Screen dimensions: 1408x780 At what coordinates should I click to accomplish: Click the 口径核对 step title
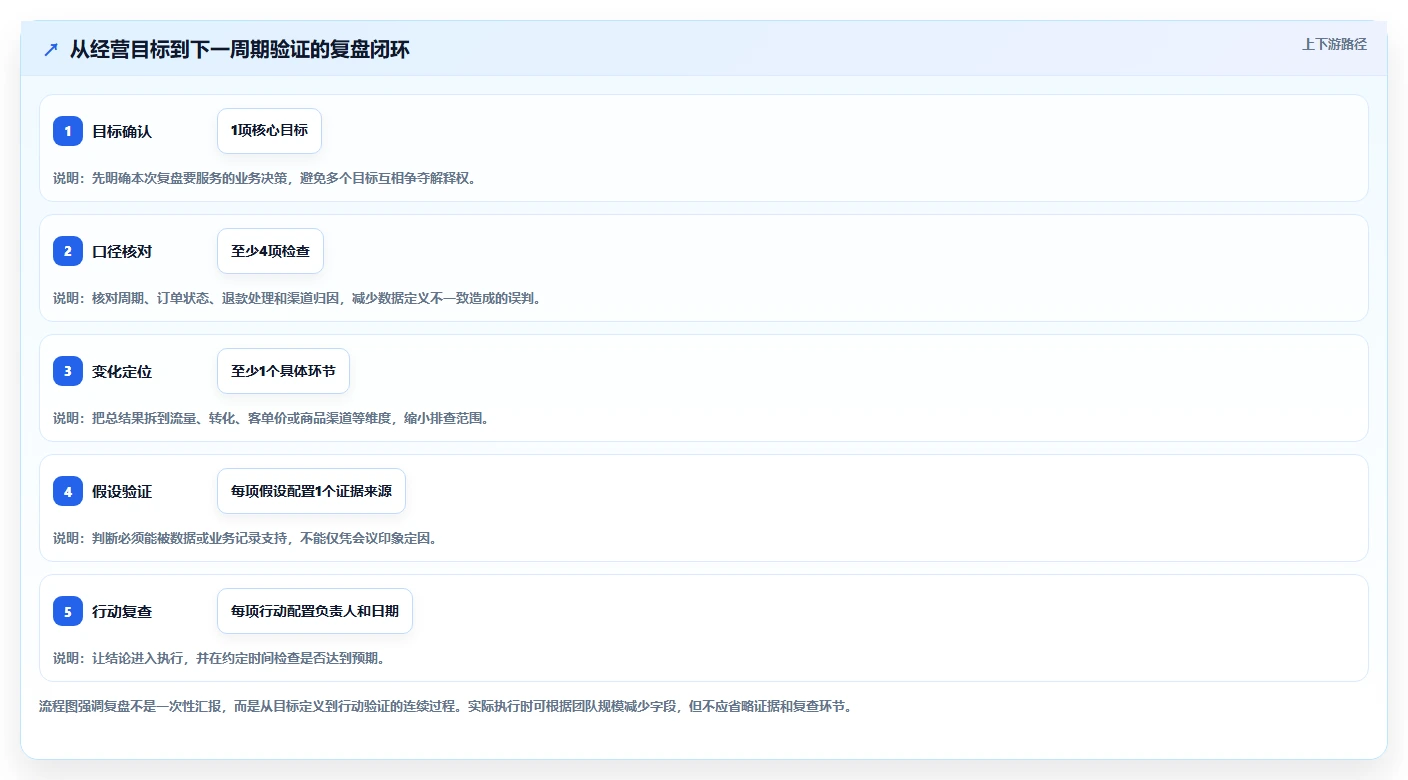click(122, 251)
